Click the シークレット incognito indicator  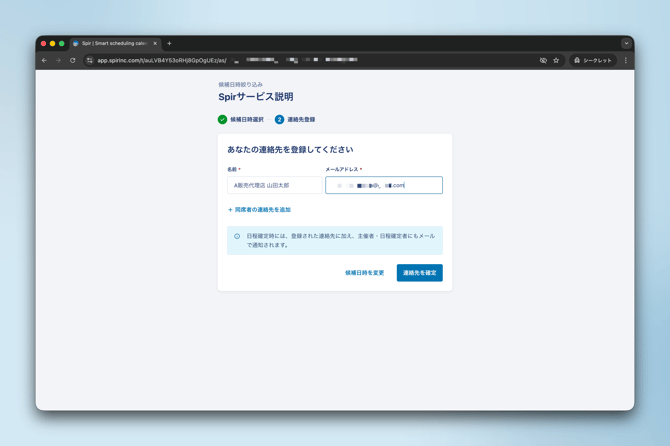592,60
